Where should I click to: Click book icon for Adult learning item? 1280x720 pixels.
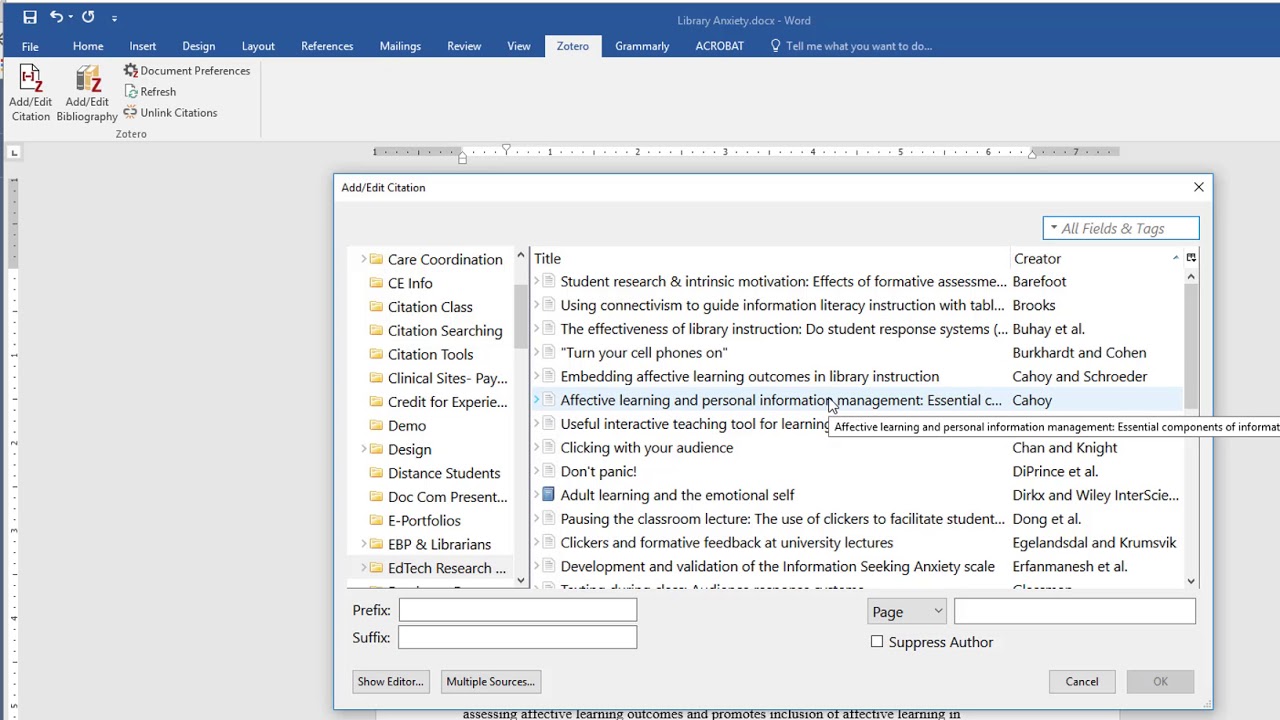click(548, 495)
